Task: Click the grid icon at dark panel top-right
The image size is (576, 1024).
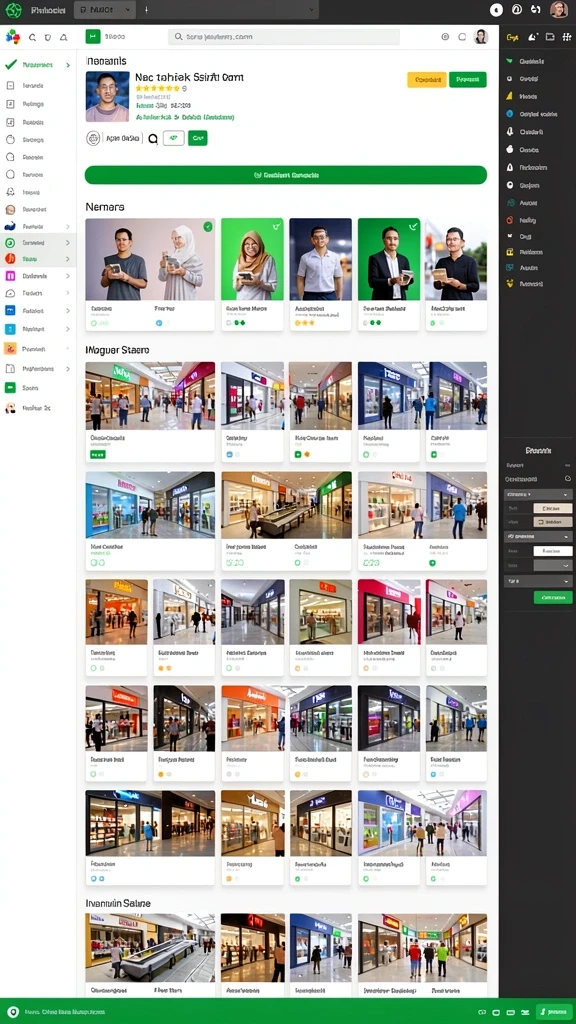Action: [567, 37]
